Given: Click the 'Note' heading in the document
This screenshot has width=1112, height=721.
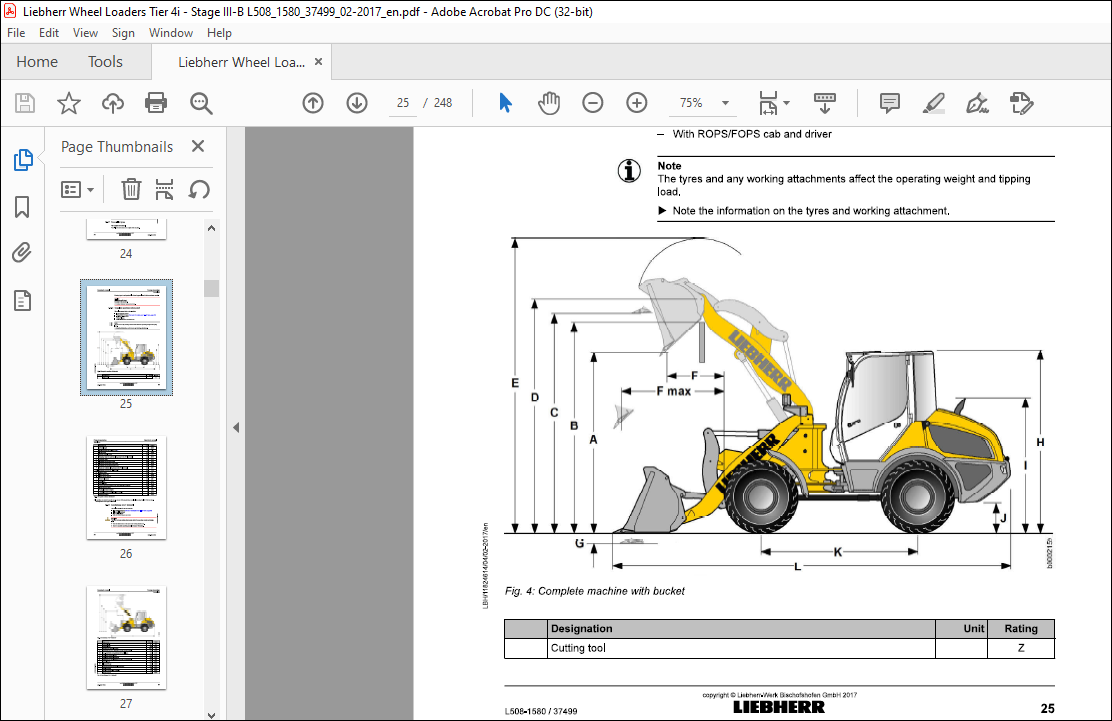Looking at the screenshot, I should click(x=669, y=166).
